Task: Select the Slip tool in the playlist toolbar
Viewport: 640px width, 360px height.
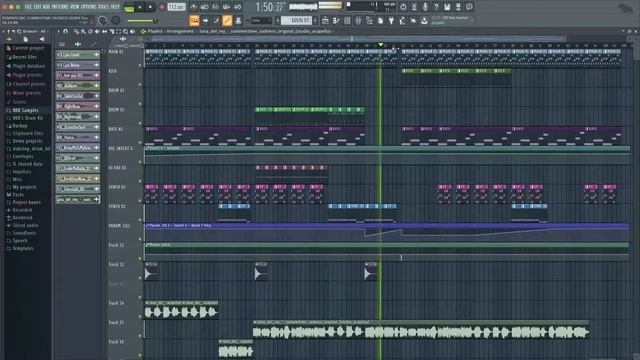Action: tap(104, 31)
